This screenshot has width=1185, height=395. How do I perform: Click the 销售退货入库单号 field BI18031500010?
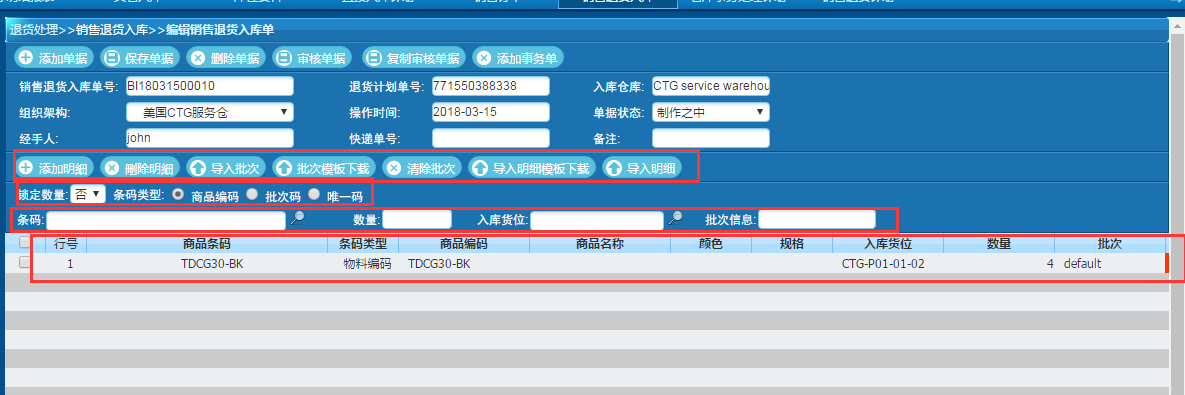(209, 86)
